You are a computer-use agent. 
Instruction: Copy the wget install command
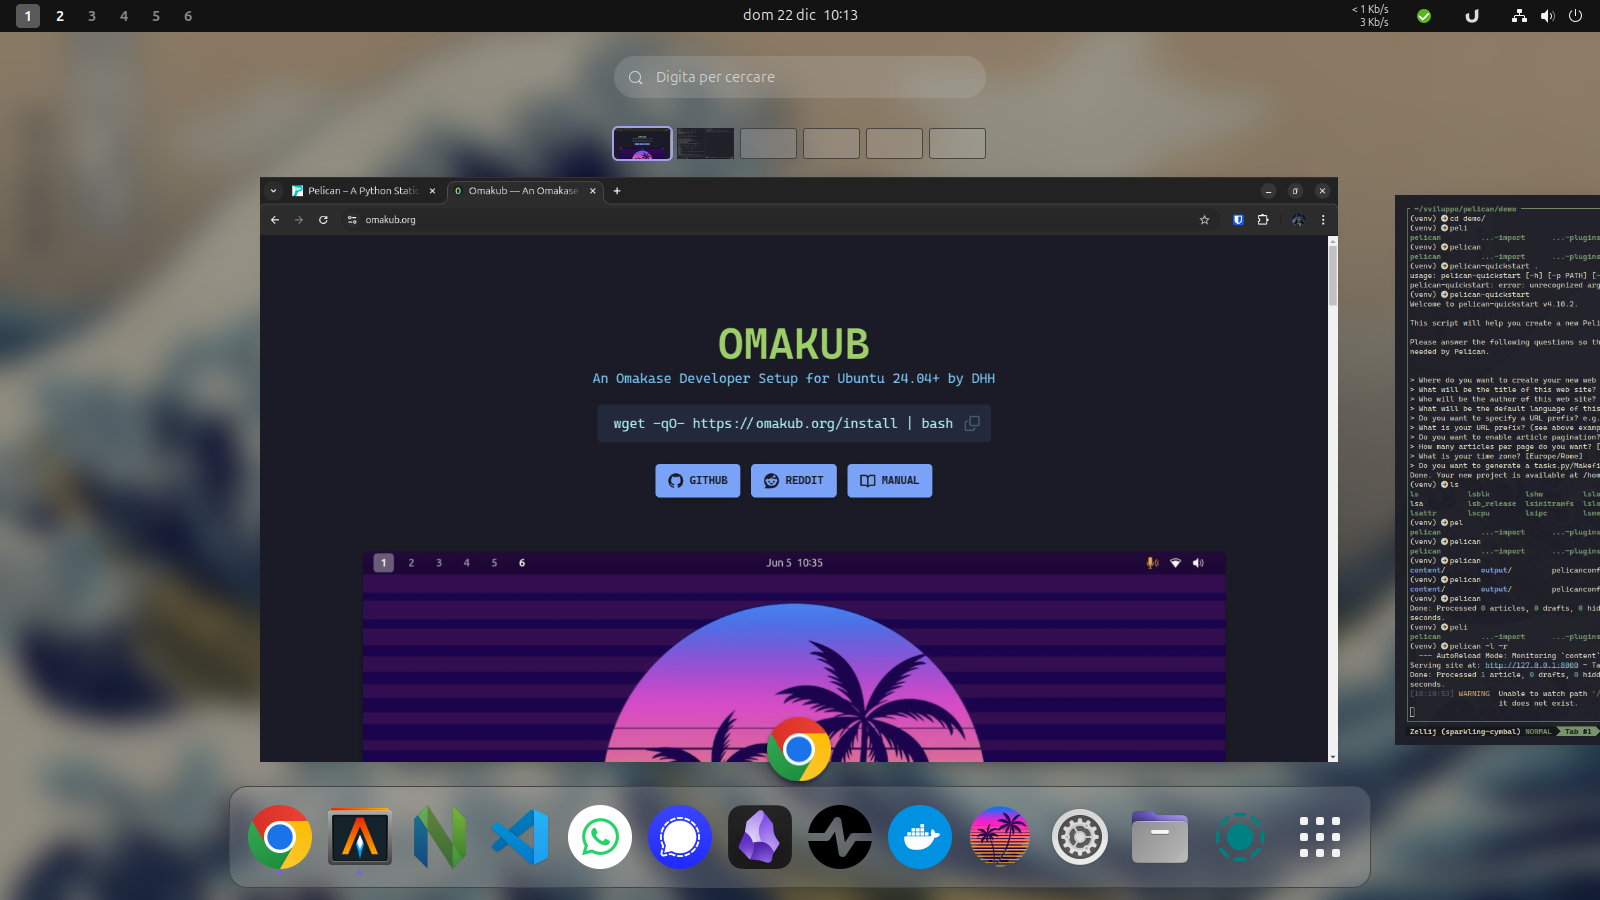(971, 424)
